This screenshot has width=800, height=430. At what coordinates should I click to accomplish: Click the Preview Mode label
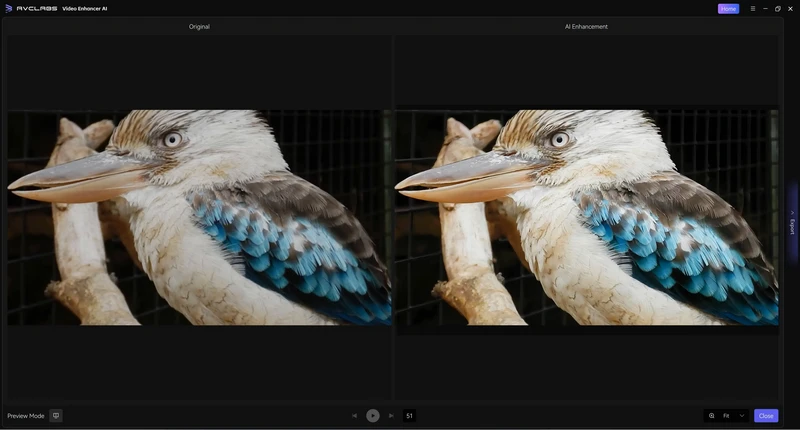click(x=26, y=416)
